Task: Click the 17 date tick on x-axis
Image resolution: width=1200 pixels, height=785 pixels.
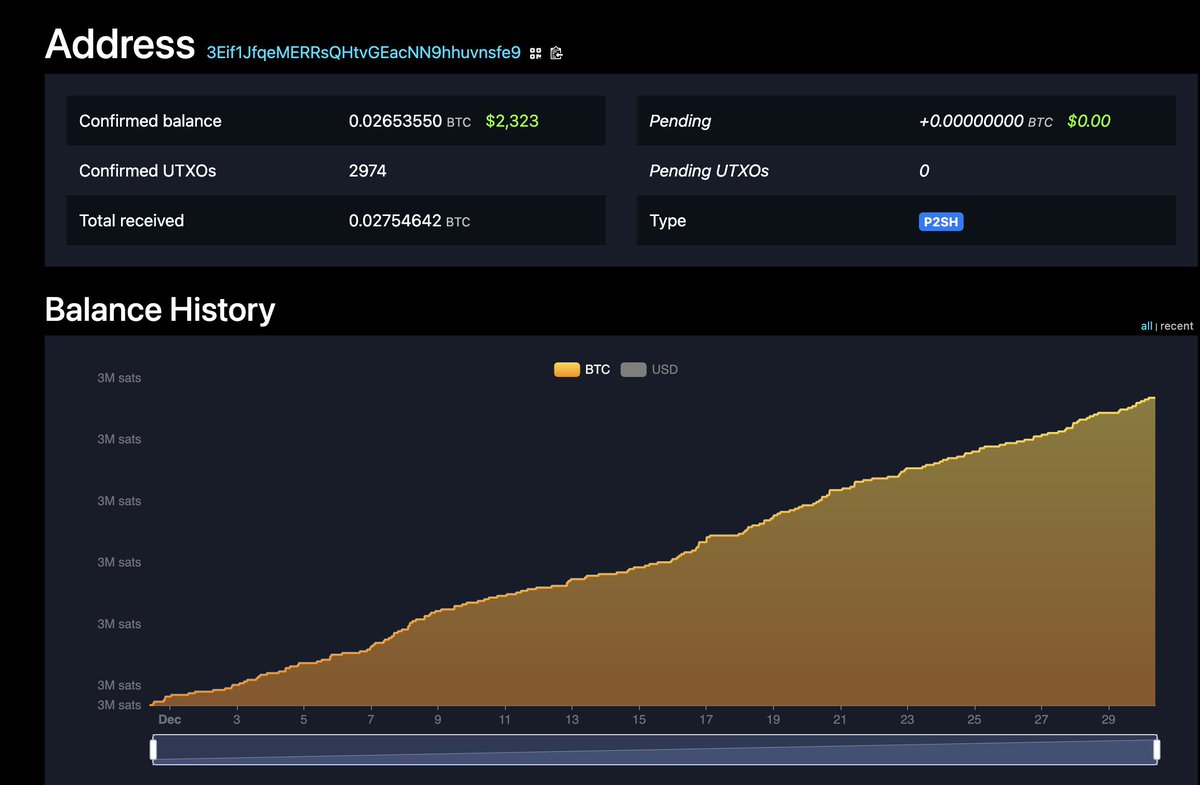Action: (706, 720)
